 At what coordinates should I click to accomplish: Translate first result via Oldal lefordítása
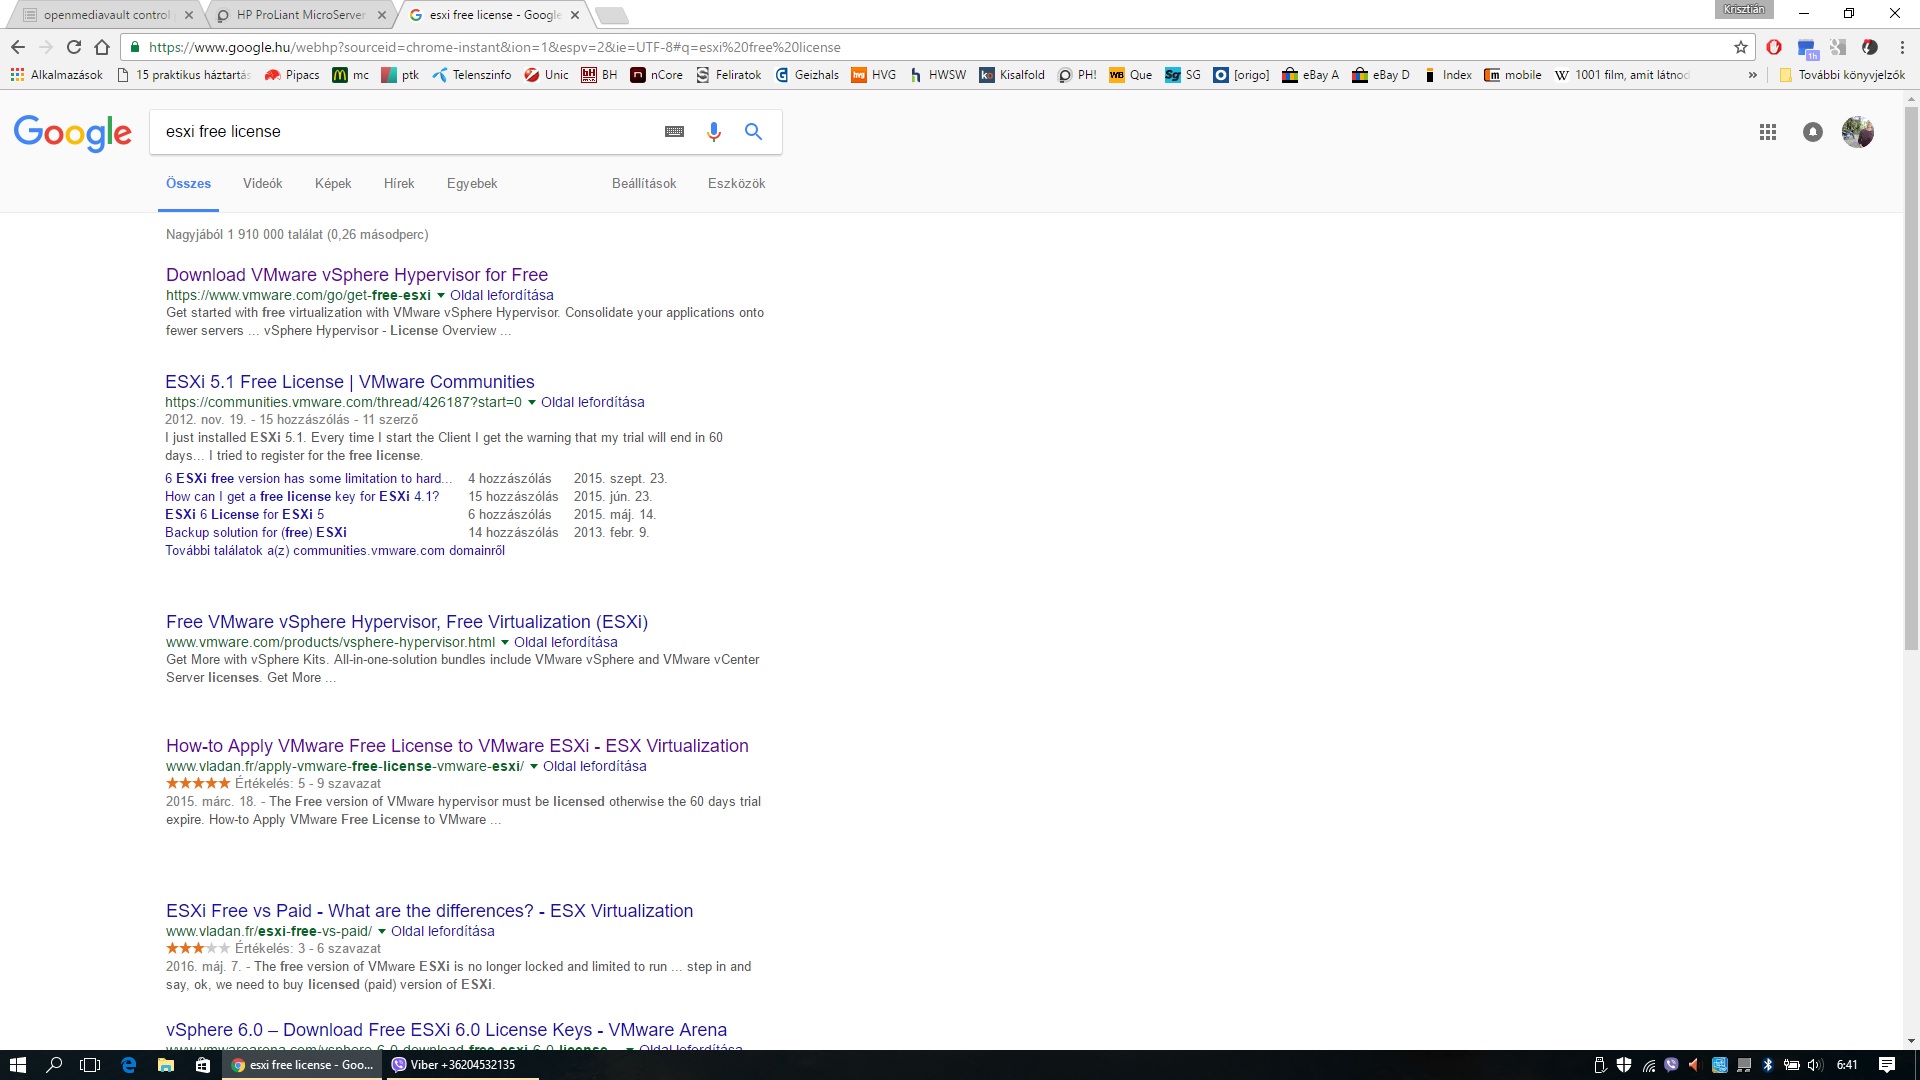coord(502,296)
